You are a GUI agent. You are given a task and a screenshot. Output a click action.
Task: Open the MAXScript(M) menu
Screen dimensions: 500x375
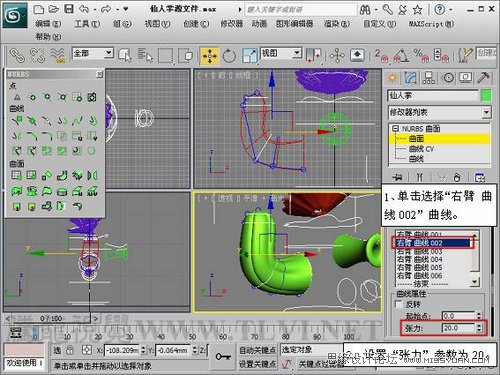pyautogui.click(x=431, y=24)
